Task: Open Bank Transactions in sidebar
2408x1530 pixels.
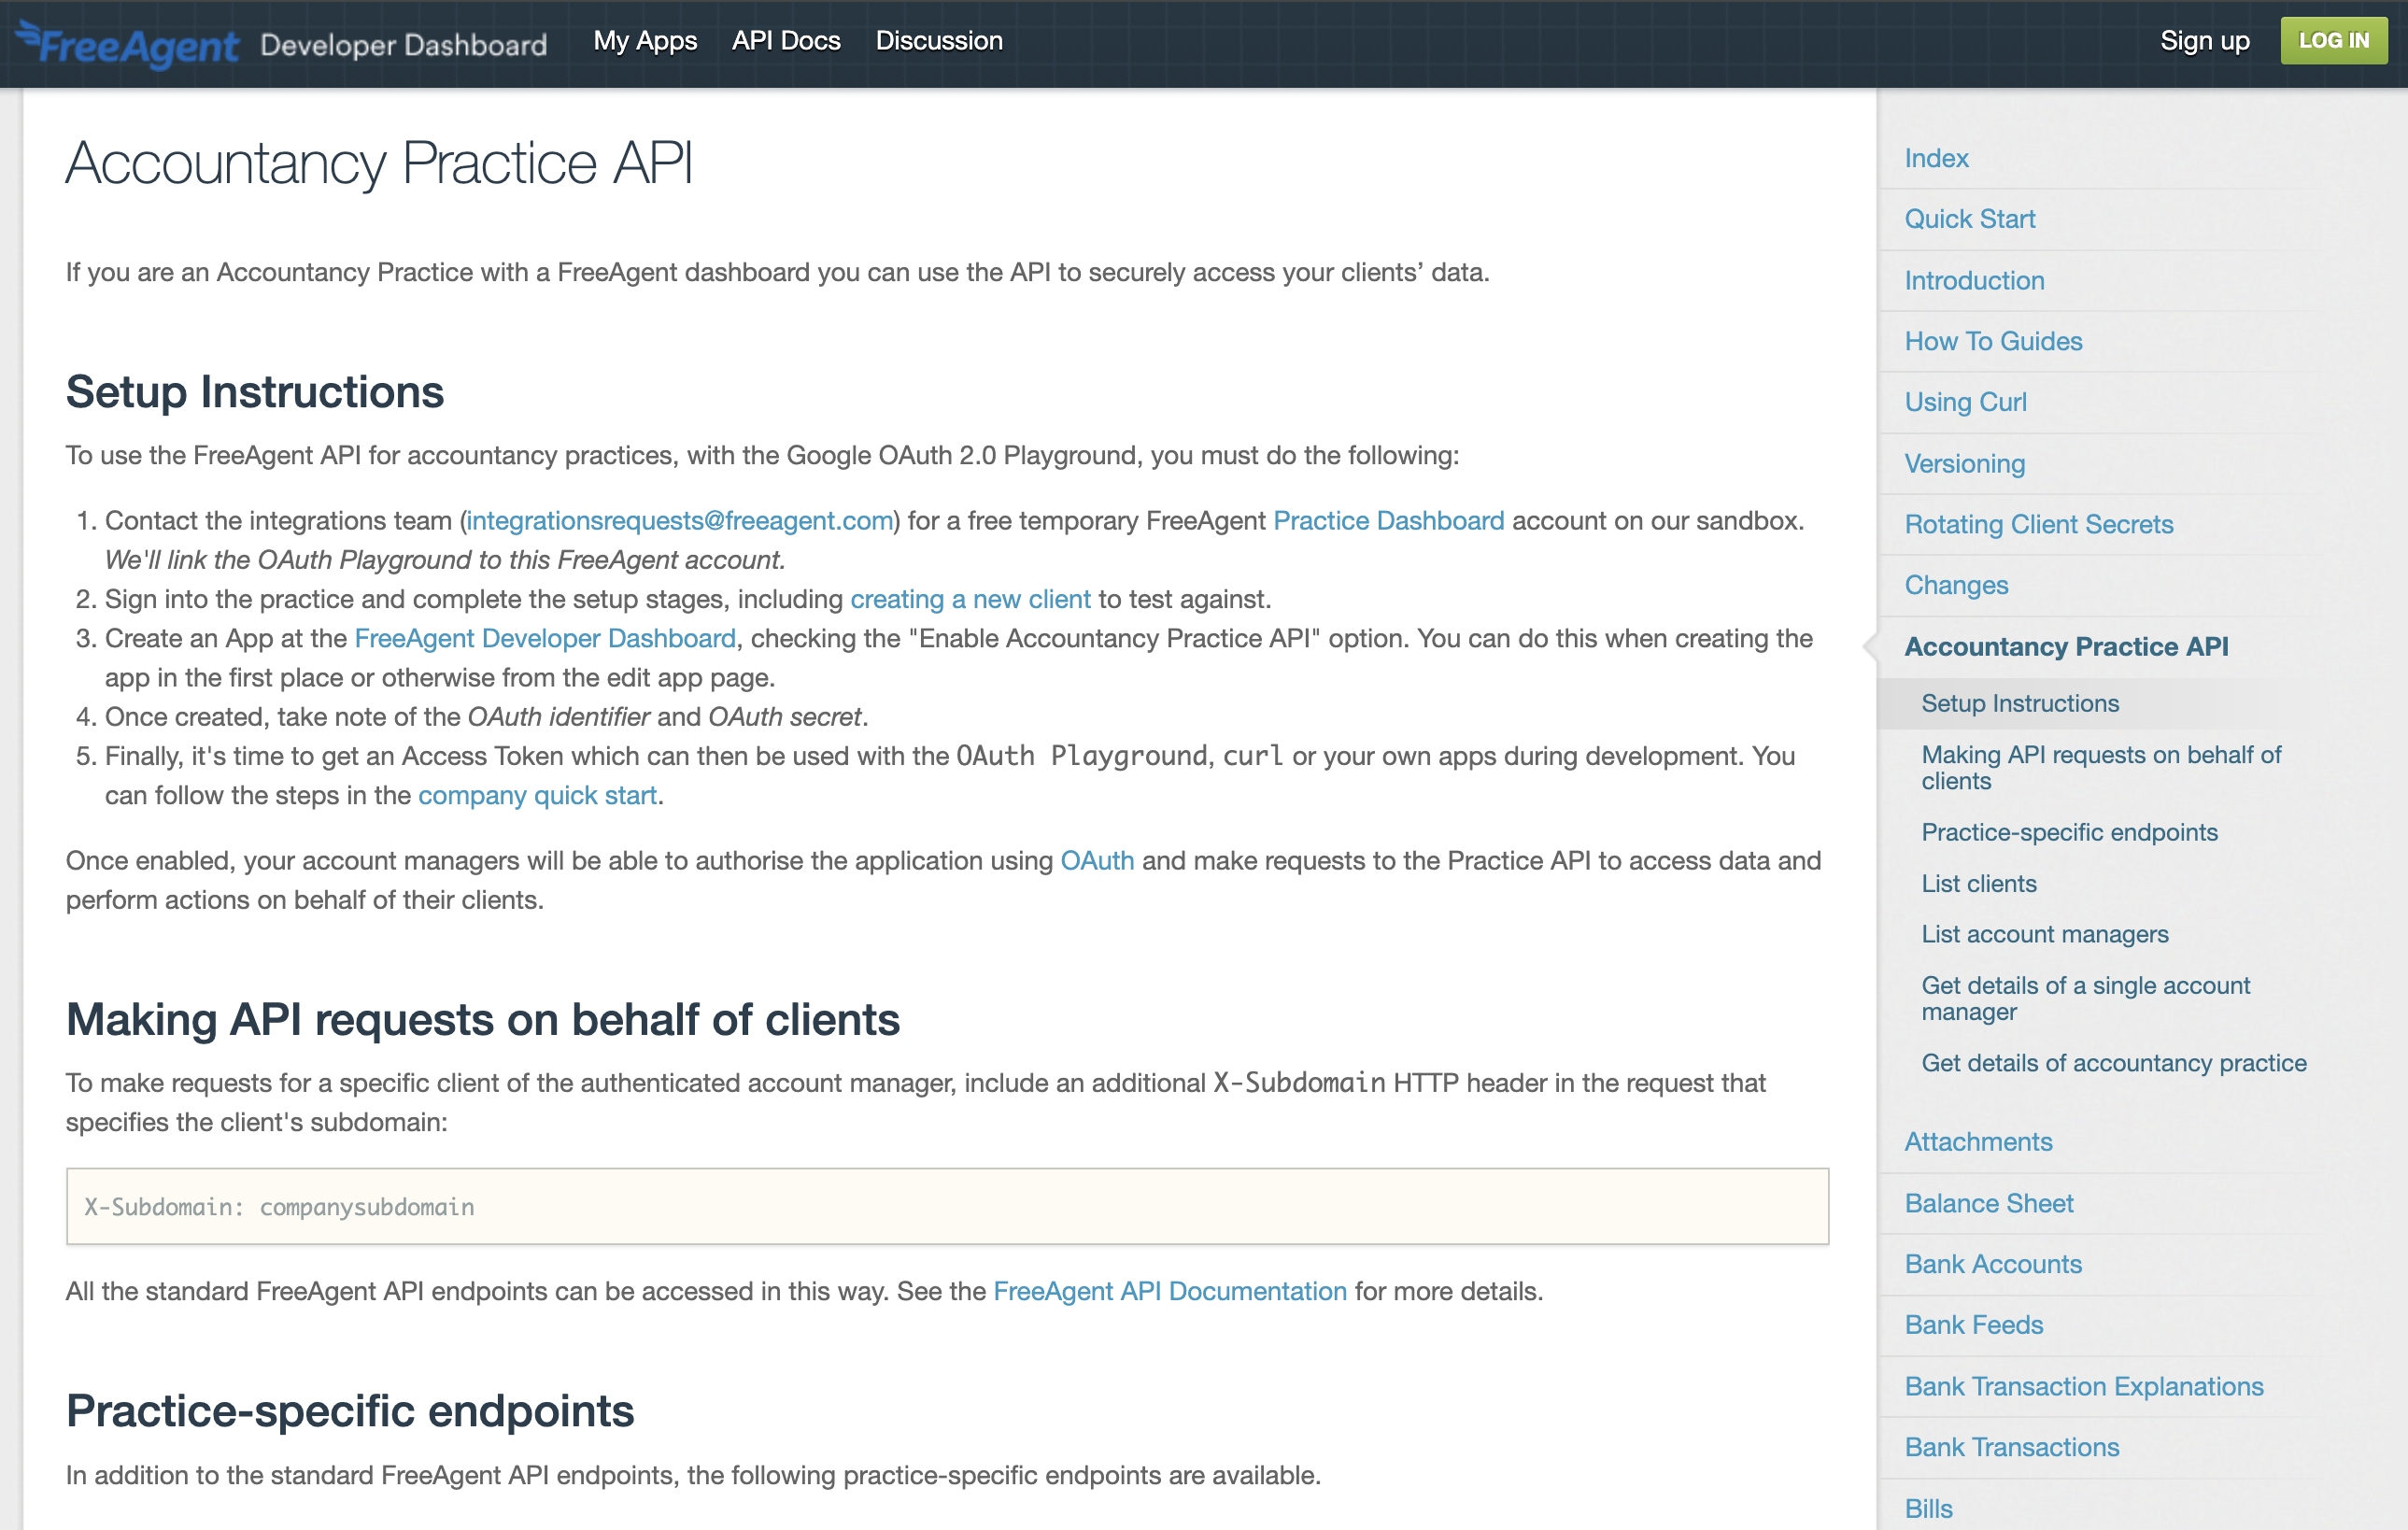Action: pos(2011,1447)
